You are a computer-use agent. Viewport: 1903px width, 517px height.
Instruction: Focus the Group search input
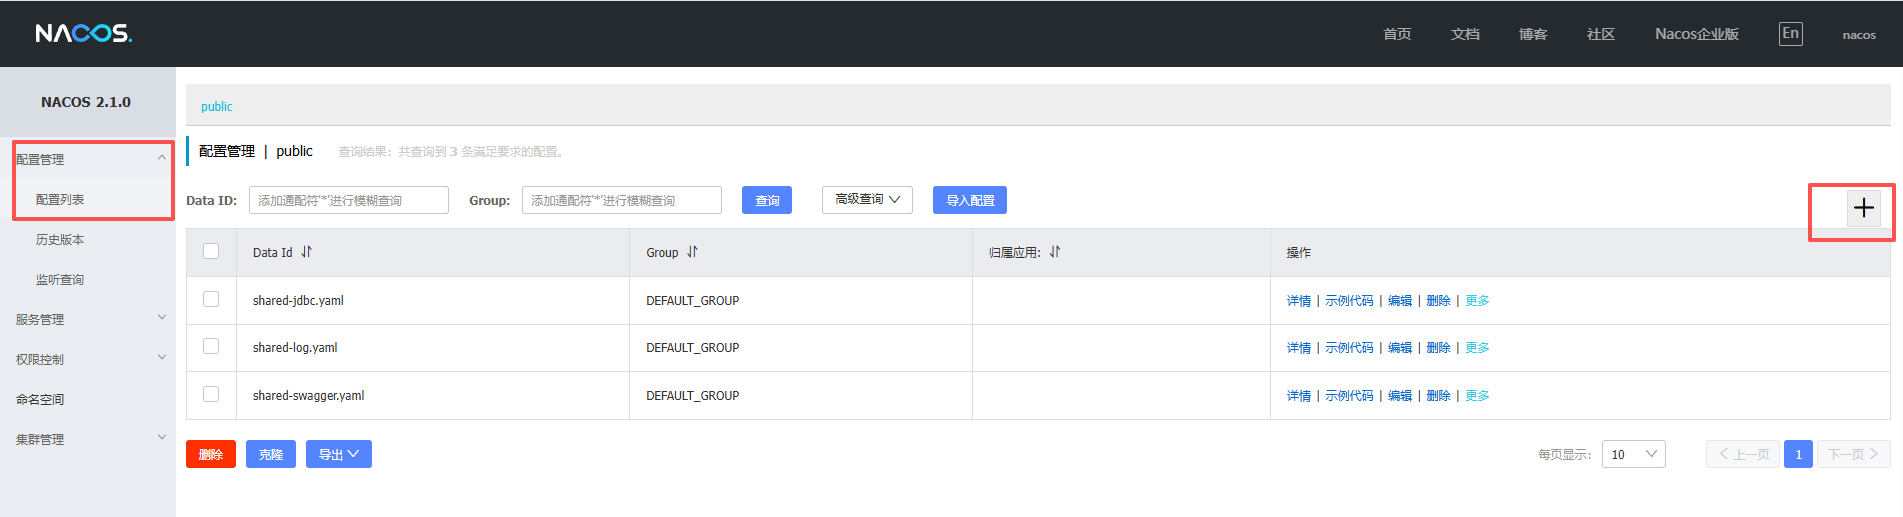click(622, 200)
